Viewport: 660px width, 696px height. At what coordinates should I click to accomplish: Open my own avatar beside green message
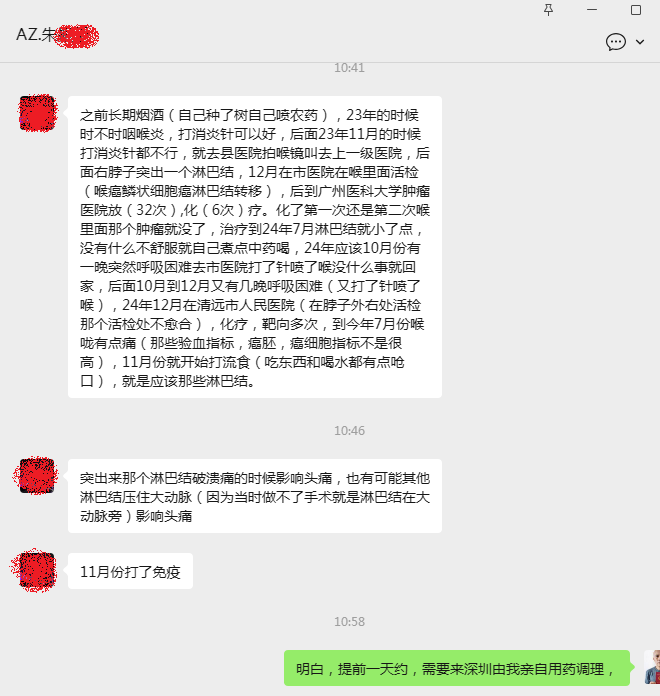[652, 668]
